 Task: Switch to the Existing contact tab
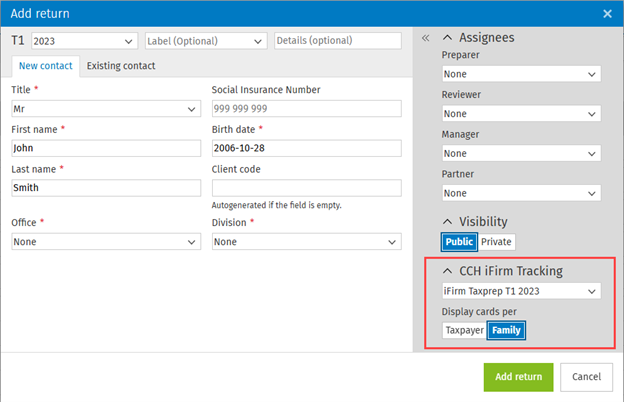(121, 66)
